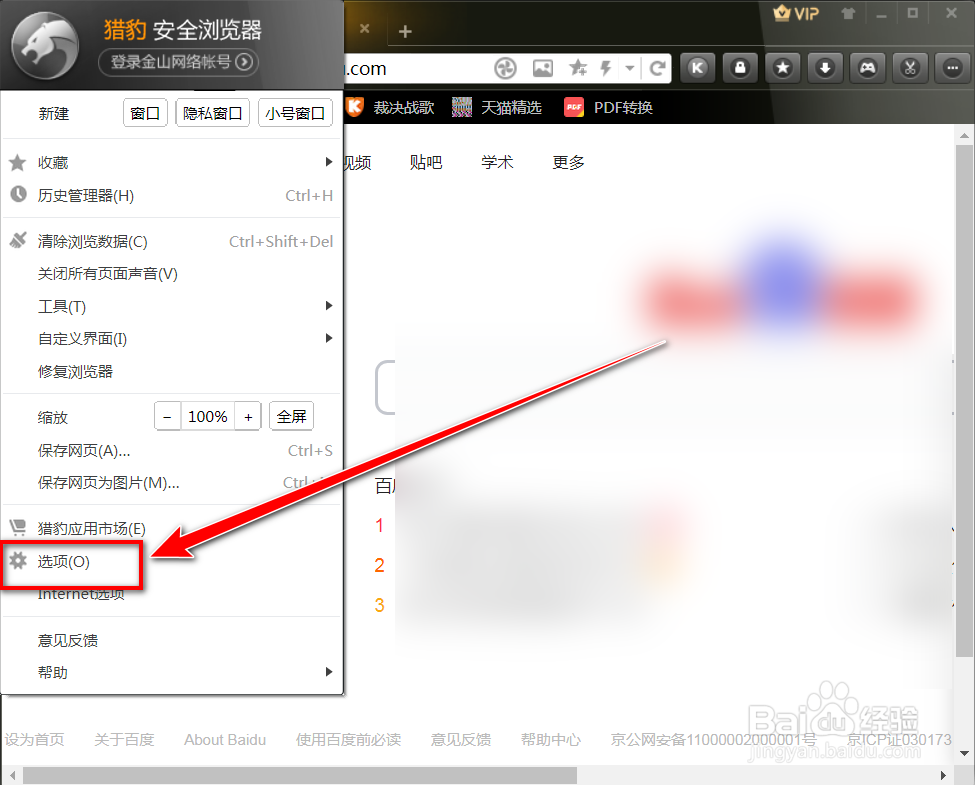Screen dimensions: 975x785
Task: Open the address bar dropdown arrow
Action: point(630,68)
